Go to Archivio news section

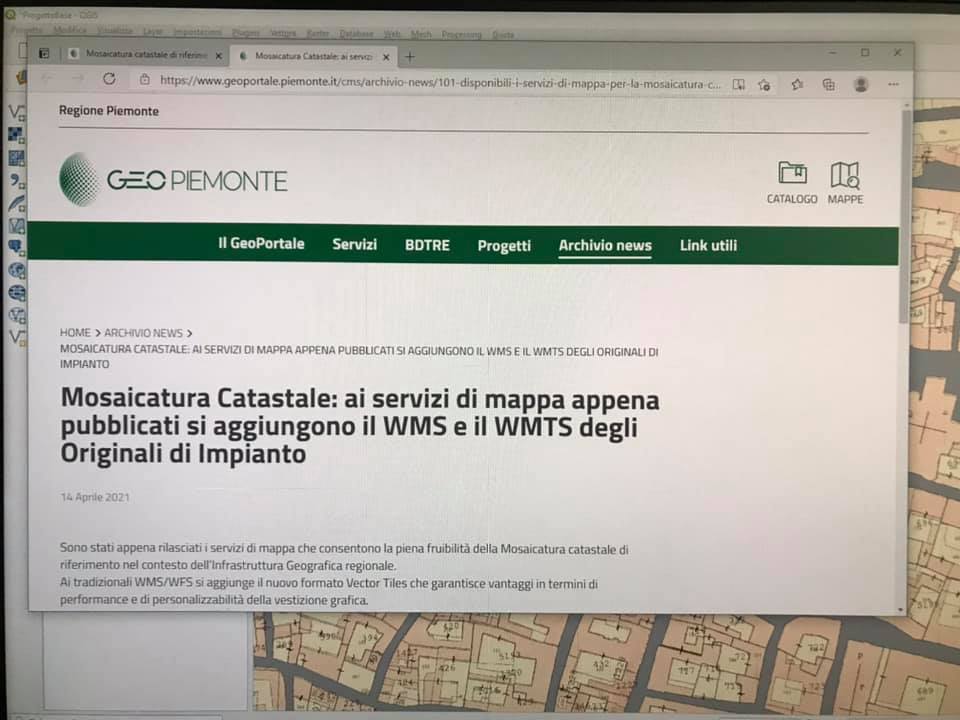click(x=605, y=246)
